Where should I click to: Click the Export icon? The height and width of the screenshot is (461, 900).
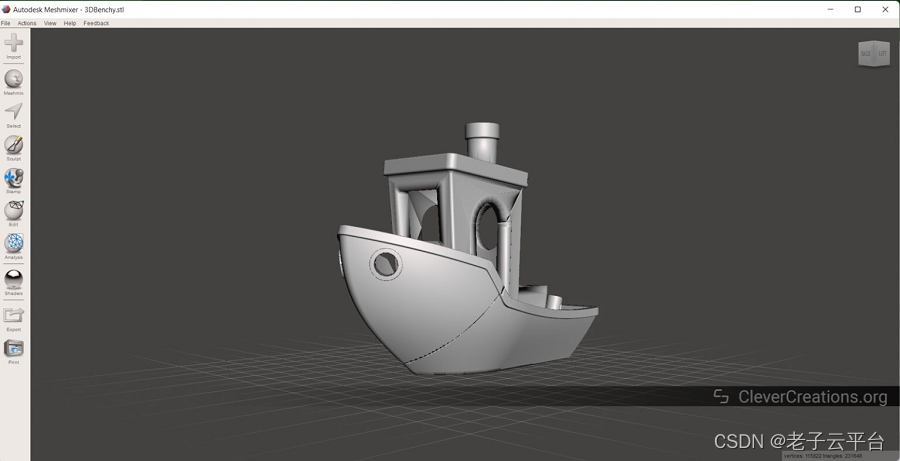coord(14,315)
